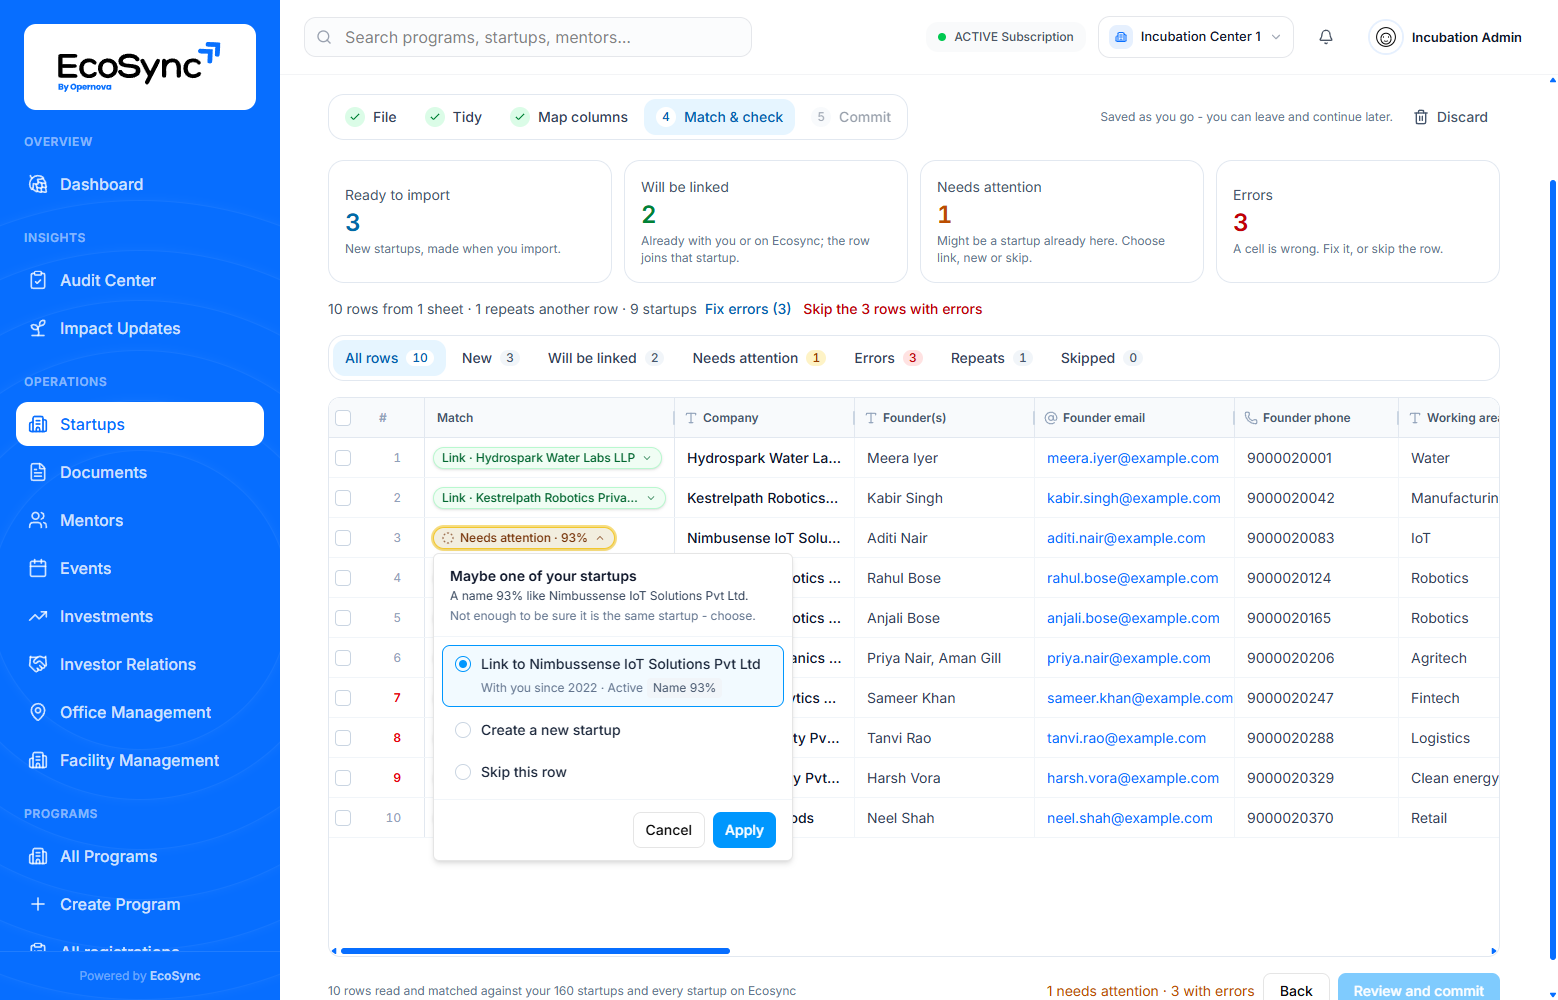Open notifications bell icon
This screenshot has height=1000, width=1558.
point(1326,37)
